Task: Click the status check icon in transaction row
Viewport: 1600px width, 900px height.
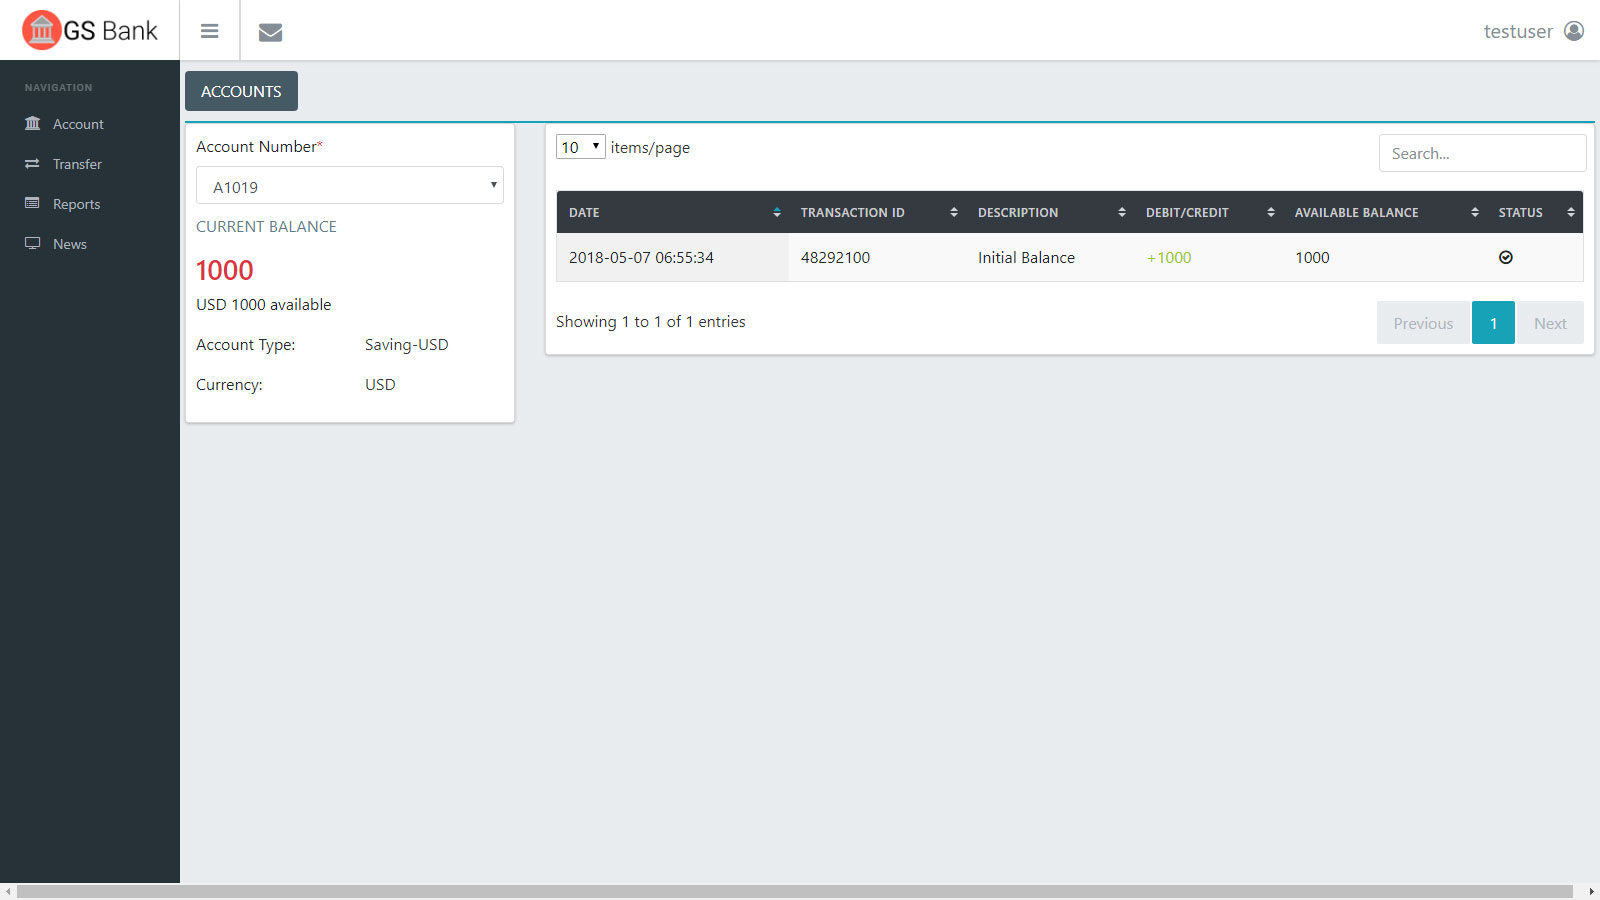Action: [x=1505, y=258]
